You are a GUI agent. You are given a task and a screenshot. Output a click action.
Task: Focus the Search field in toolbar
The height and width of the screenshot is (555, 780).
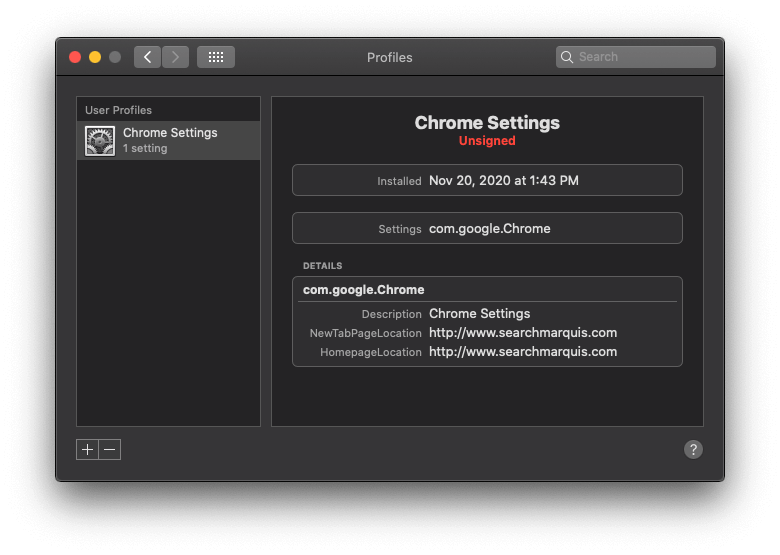click(x=636, y=57)
